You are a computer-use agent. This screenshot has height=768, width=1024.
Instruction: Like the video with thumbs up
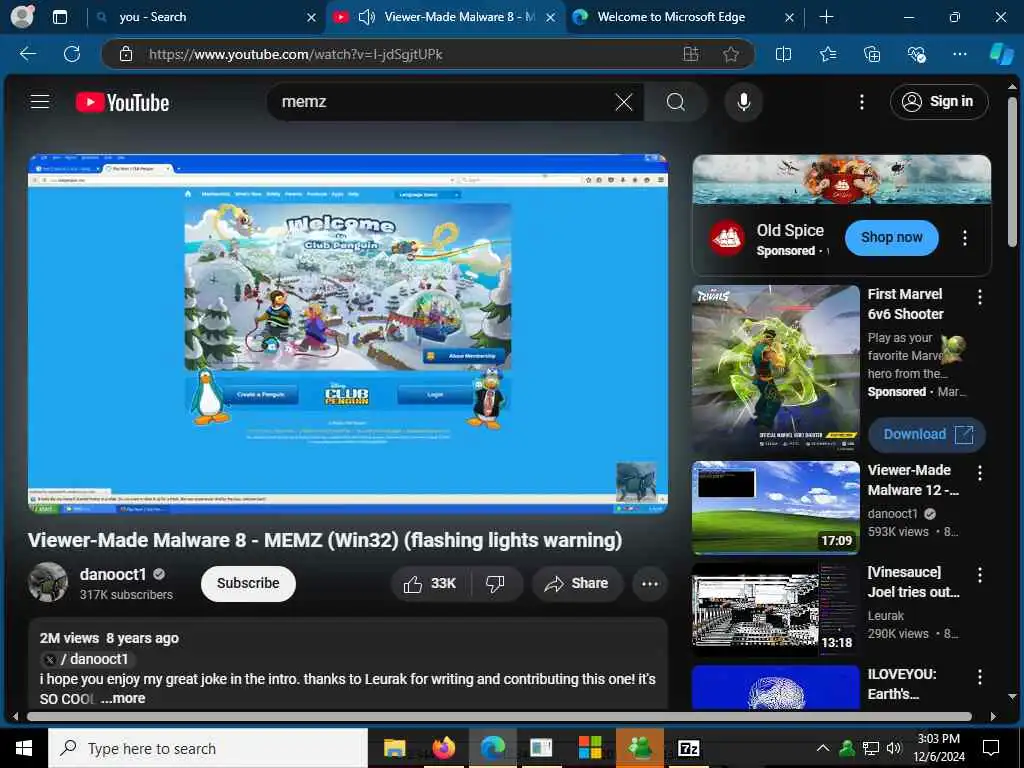point(430,584)
